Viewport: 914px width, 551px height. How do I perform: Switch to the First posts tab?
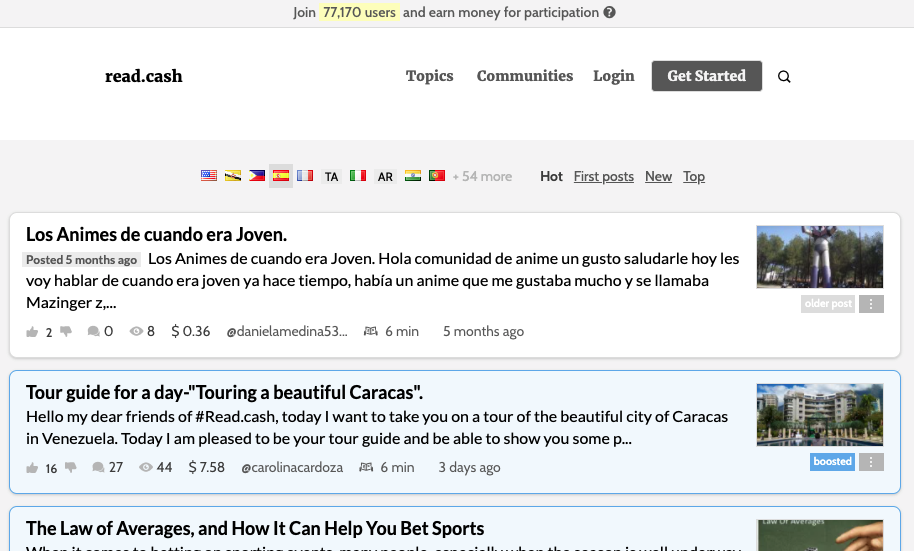pos(603,176)
